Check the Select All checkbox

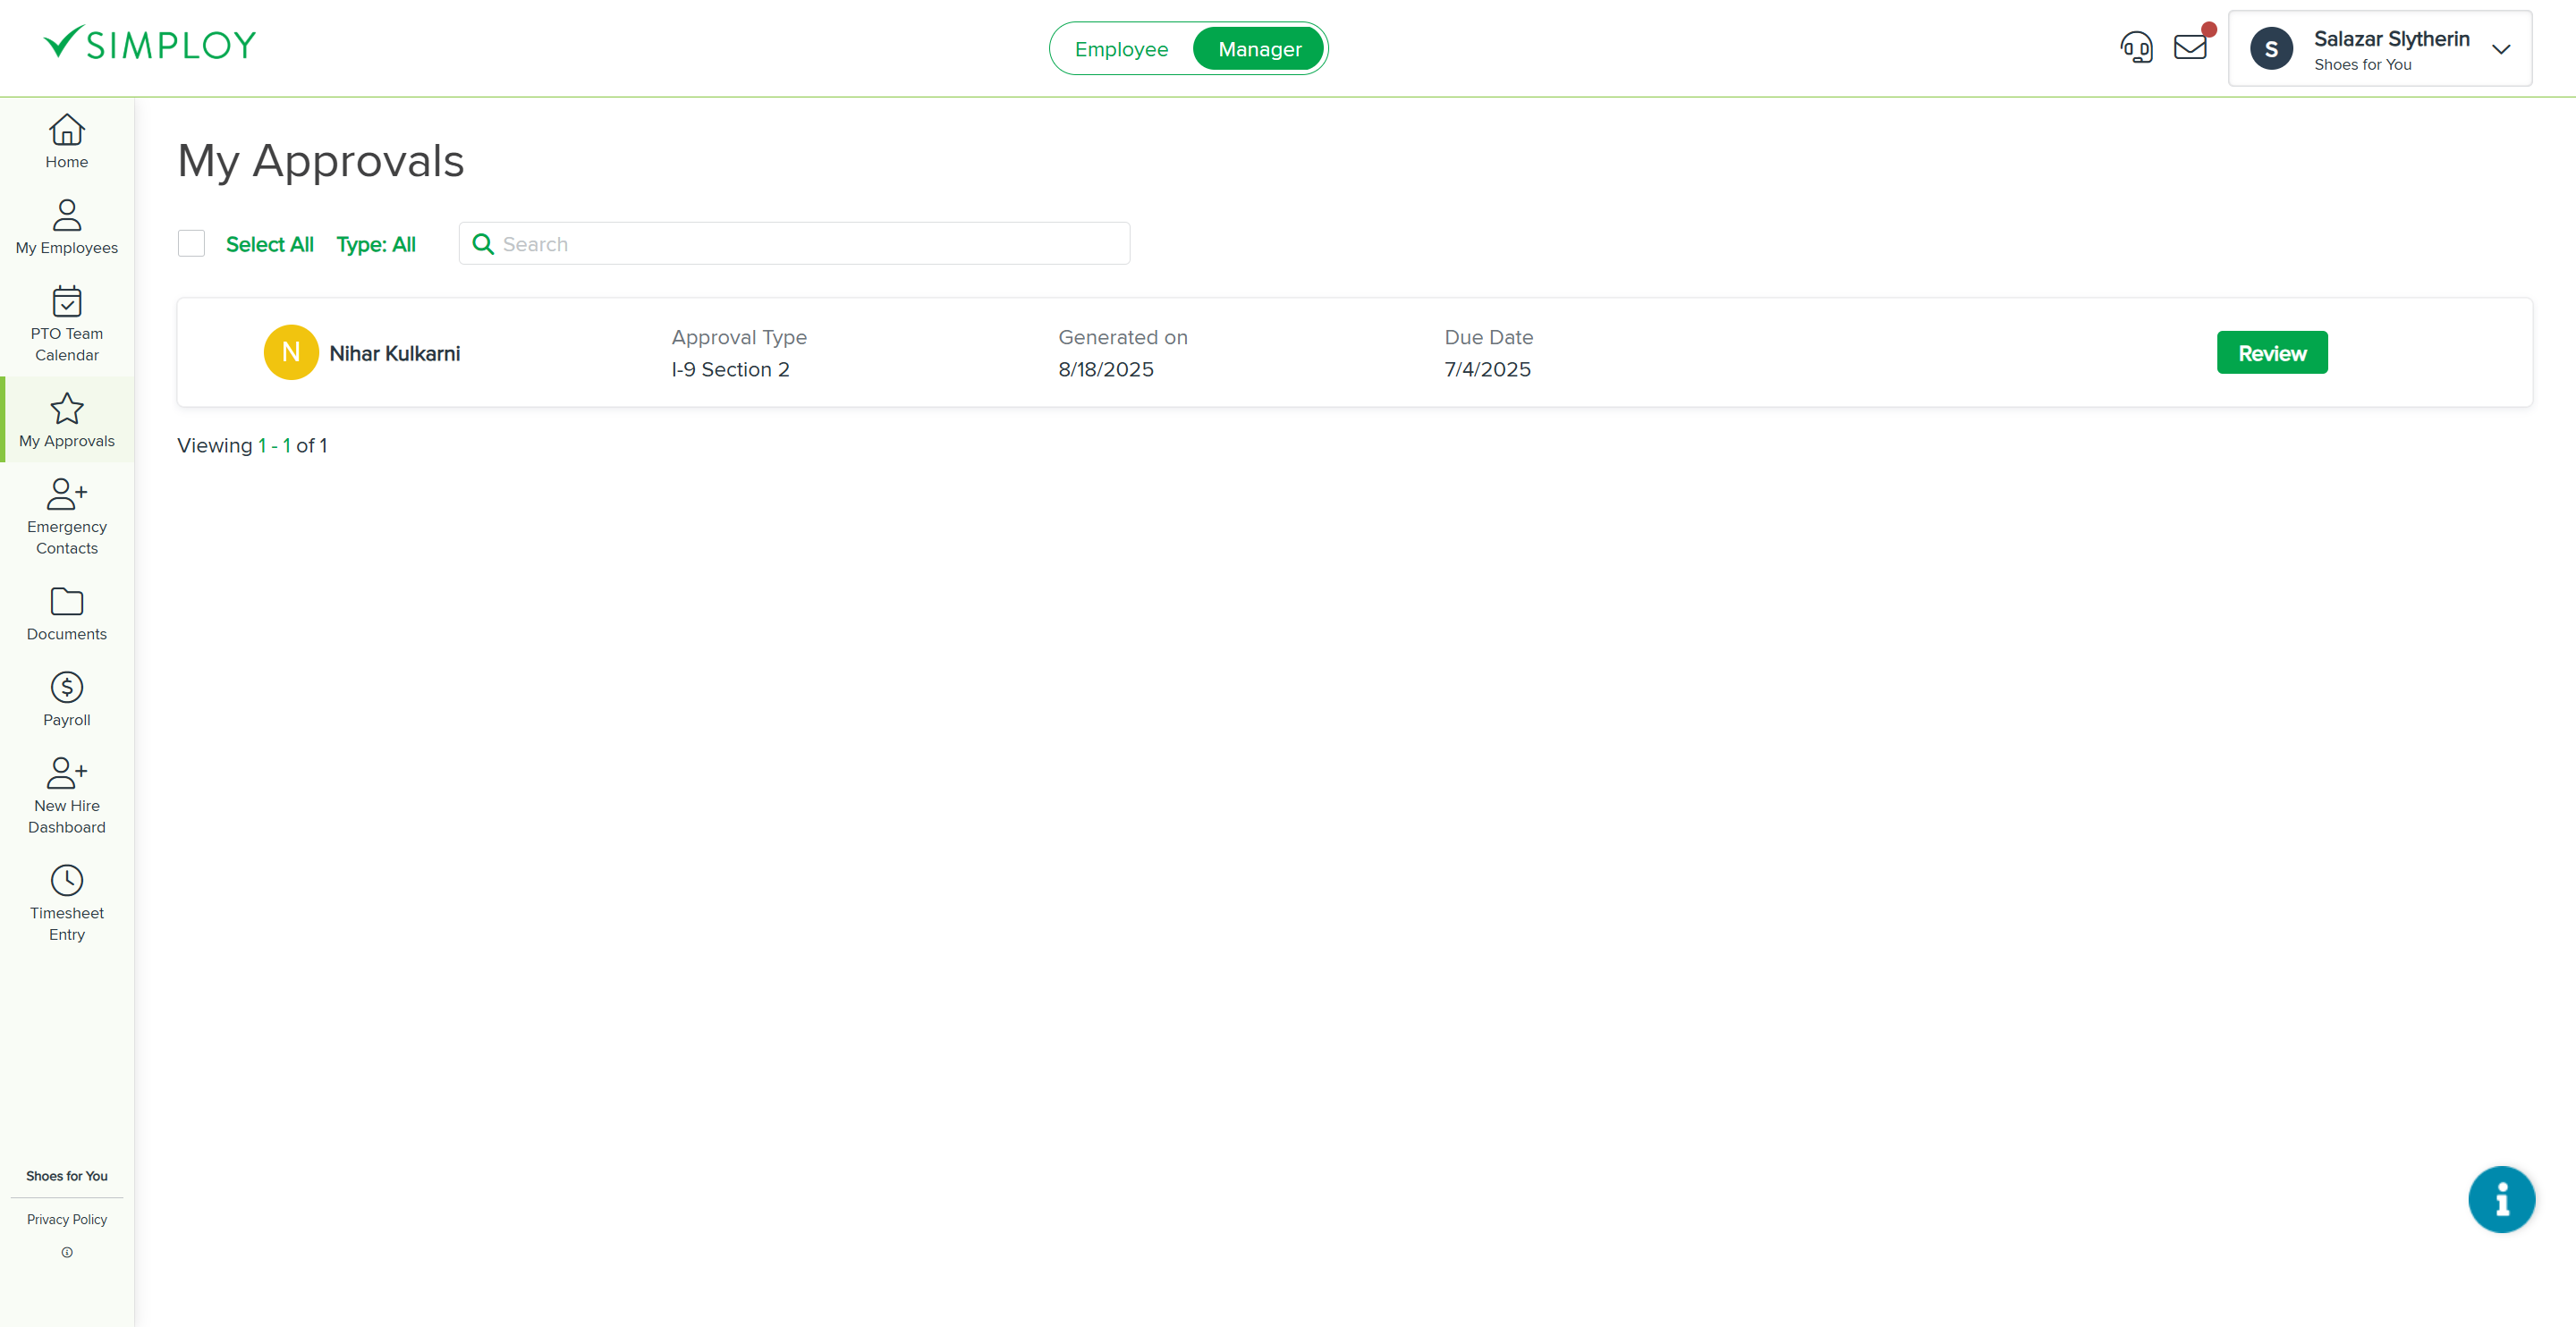(191, 244)
